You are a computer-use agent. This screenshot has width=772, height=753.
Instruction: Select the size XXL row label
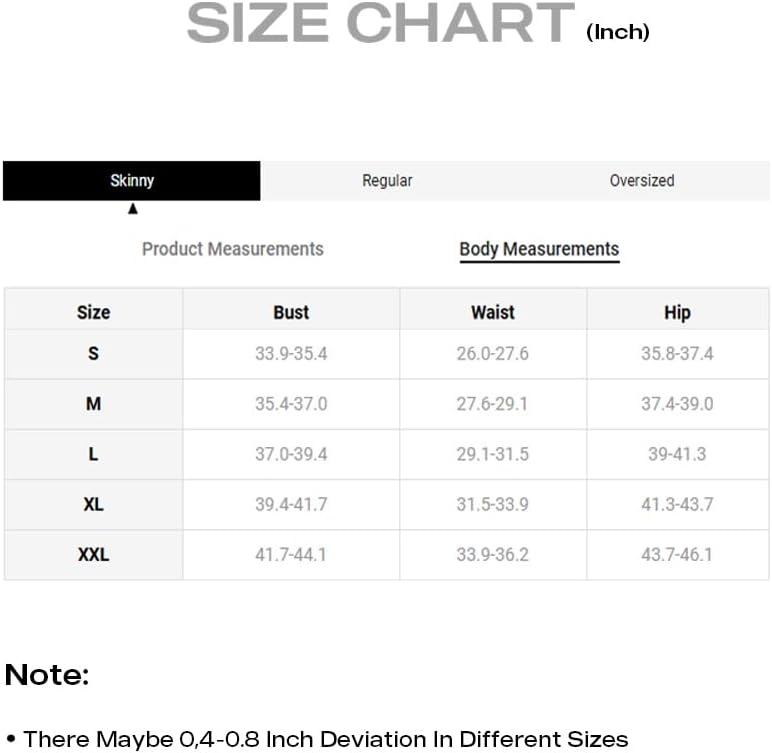point(93,554)
